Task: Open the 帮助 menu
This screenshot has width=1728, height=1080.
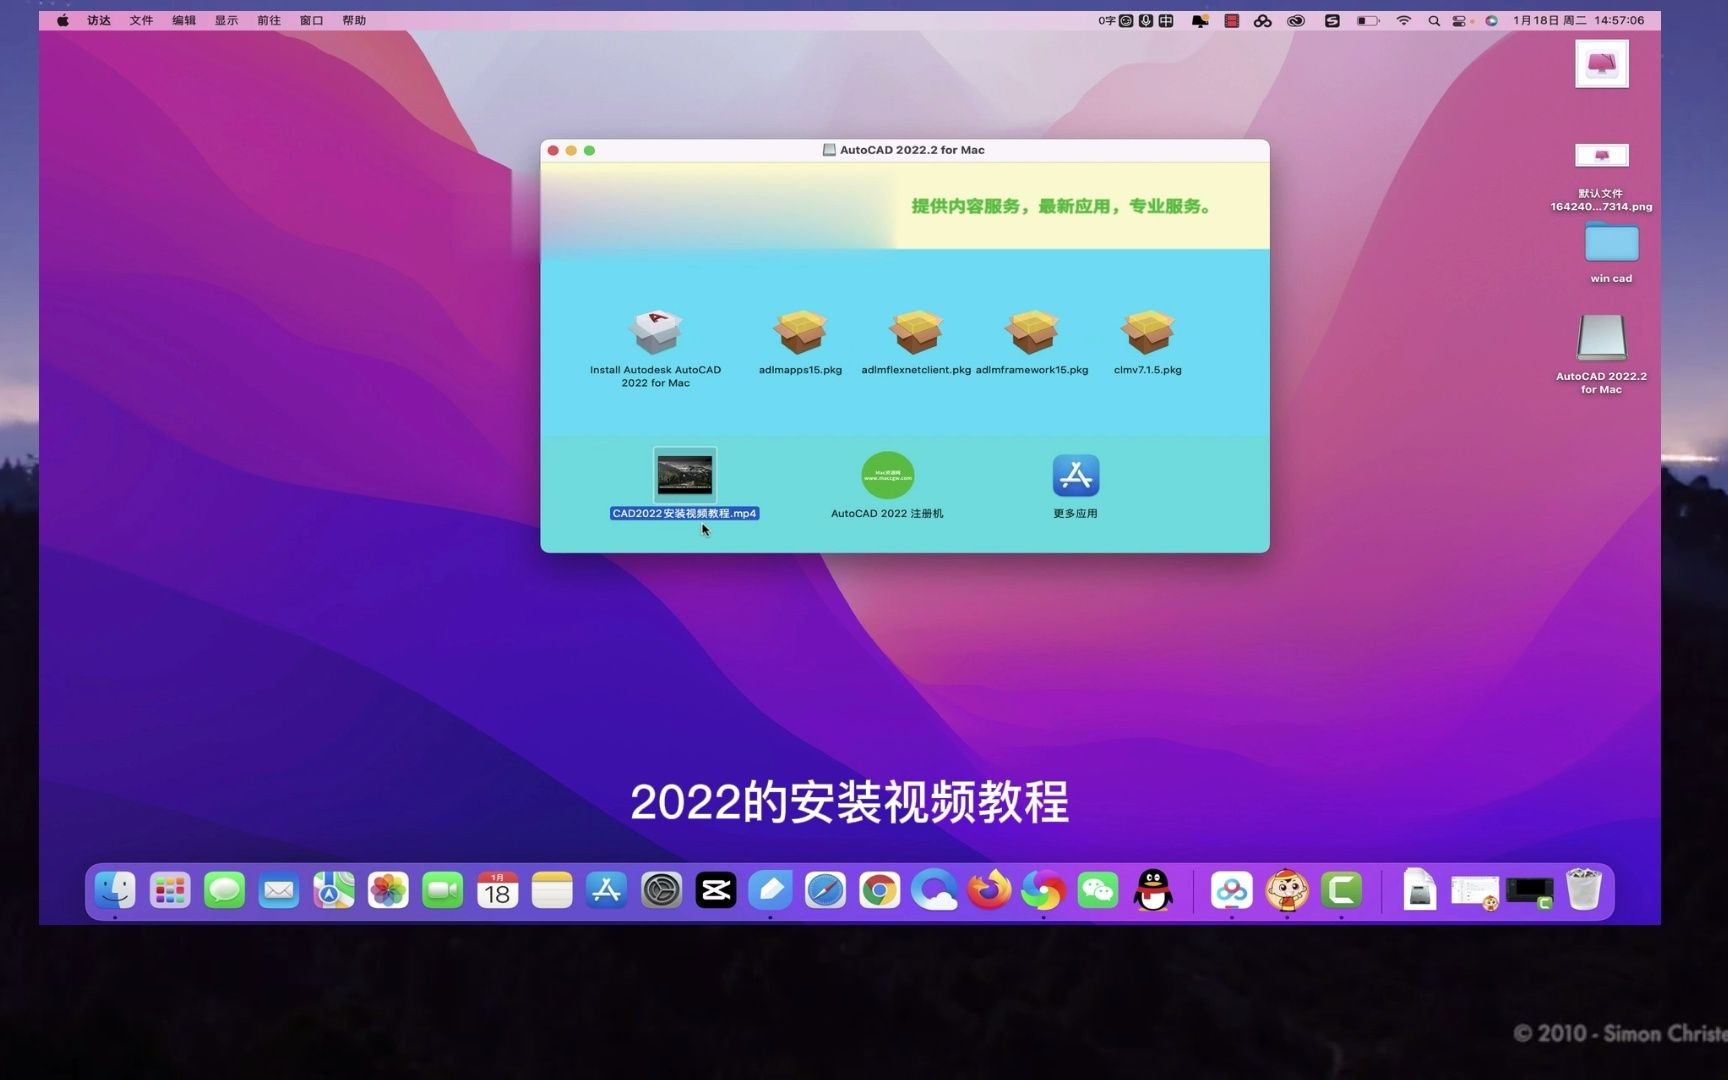Action: 354,20
